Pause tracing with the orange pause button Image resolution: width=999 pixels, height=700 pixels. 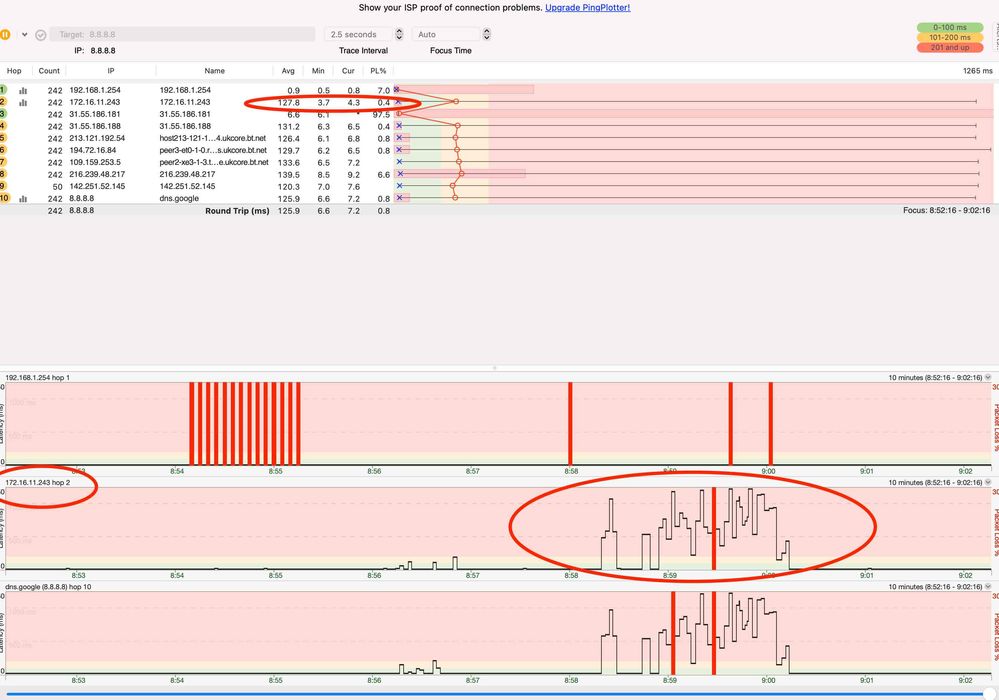point(4,34)
